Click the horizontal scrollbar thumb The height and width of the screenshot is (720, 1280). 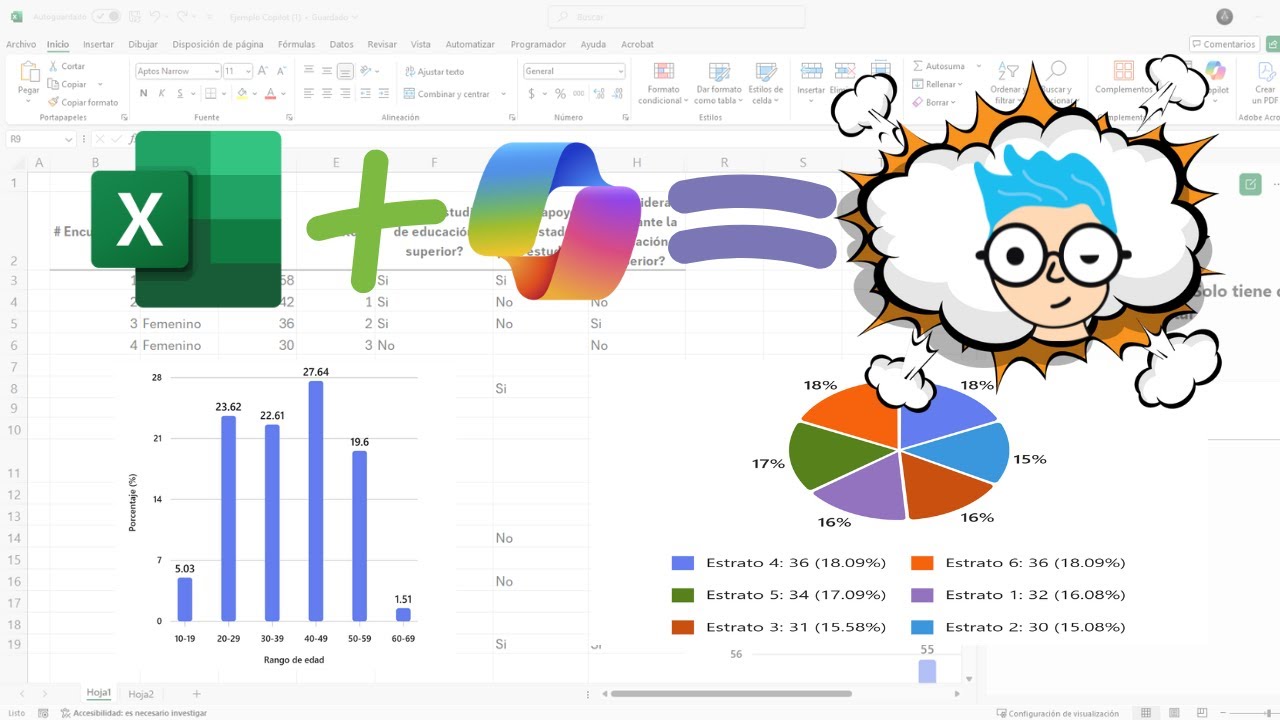coord(731,693)
